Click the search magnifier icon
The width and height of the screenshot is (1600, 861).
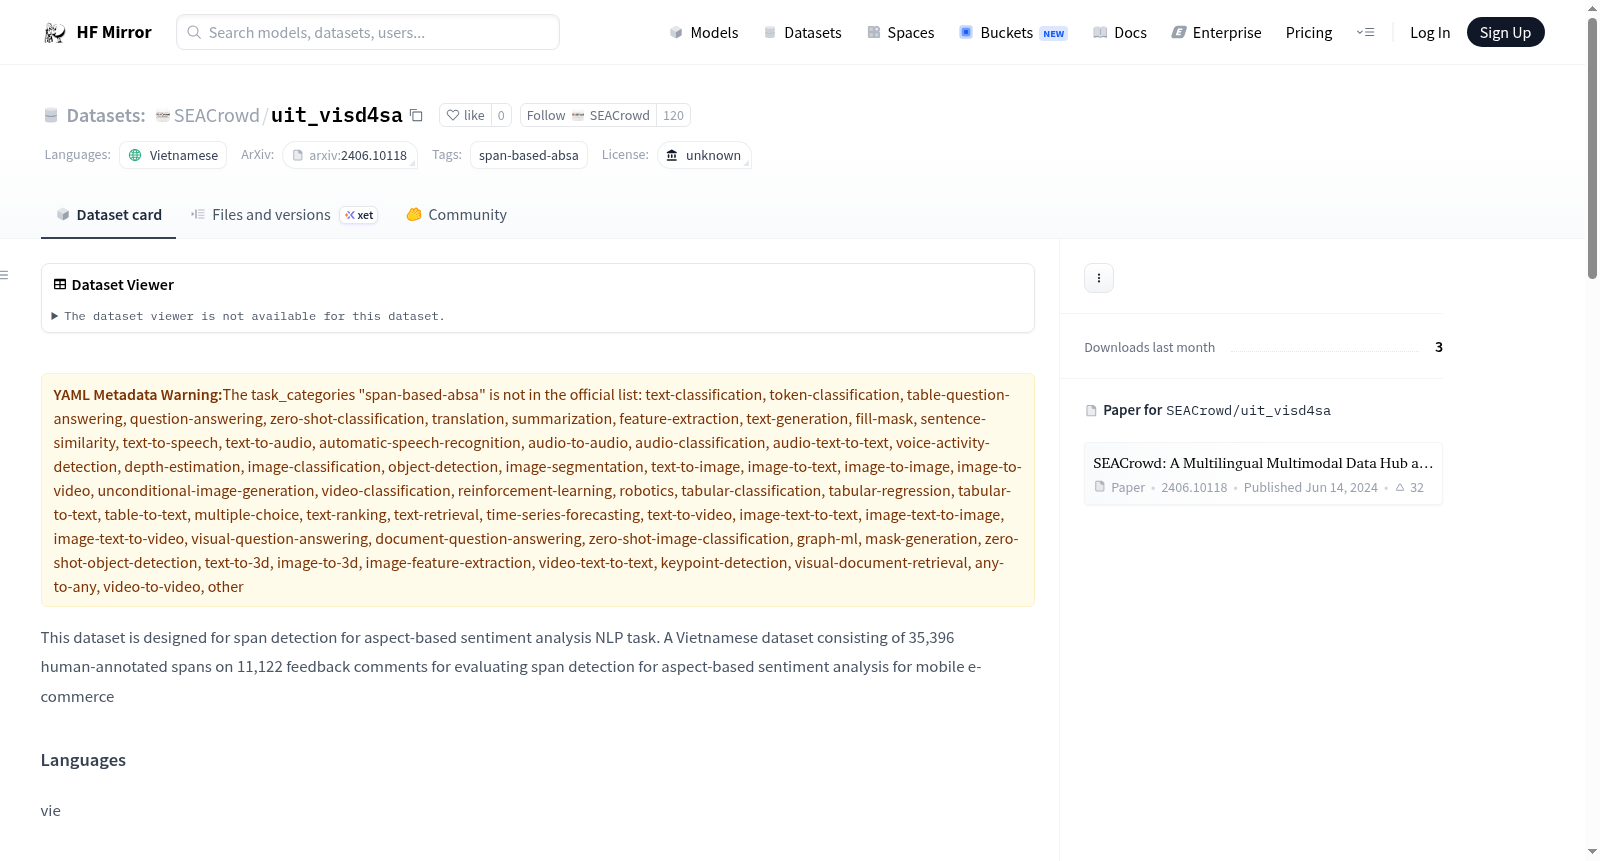194,33
